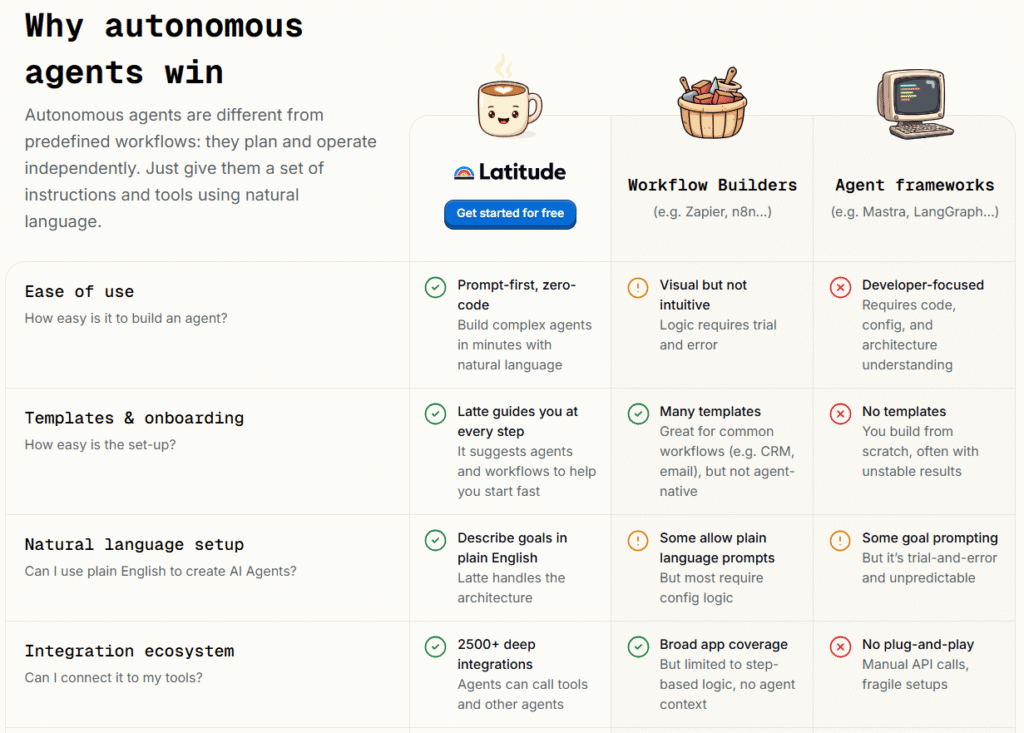The height and width of the screenshot is (733, 1024).
Task: Click orange warning icon beside Some goal prompting
Action: (840, 540)
